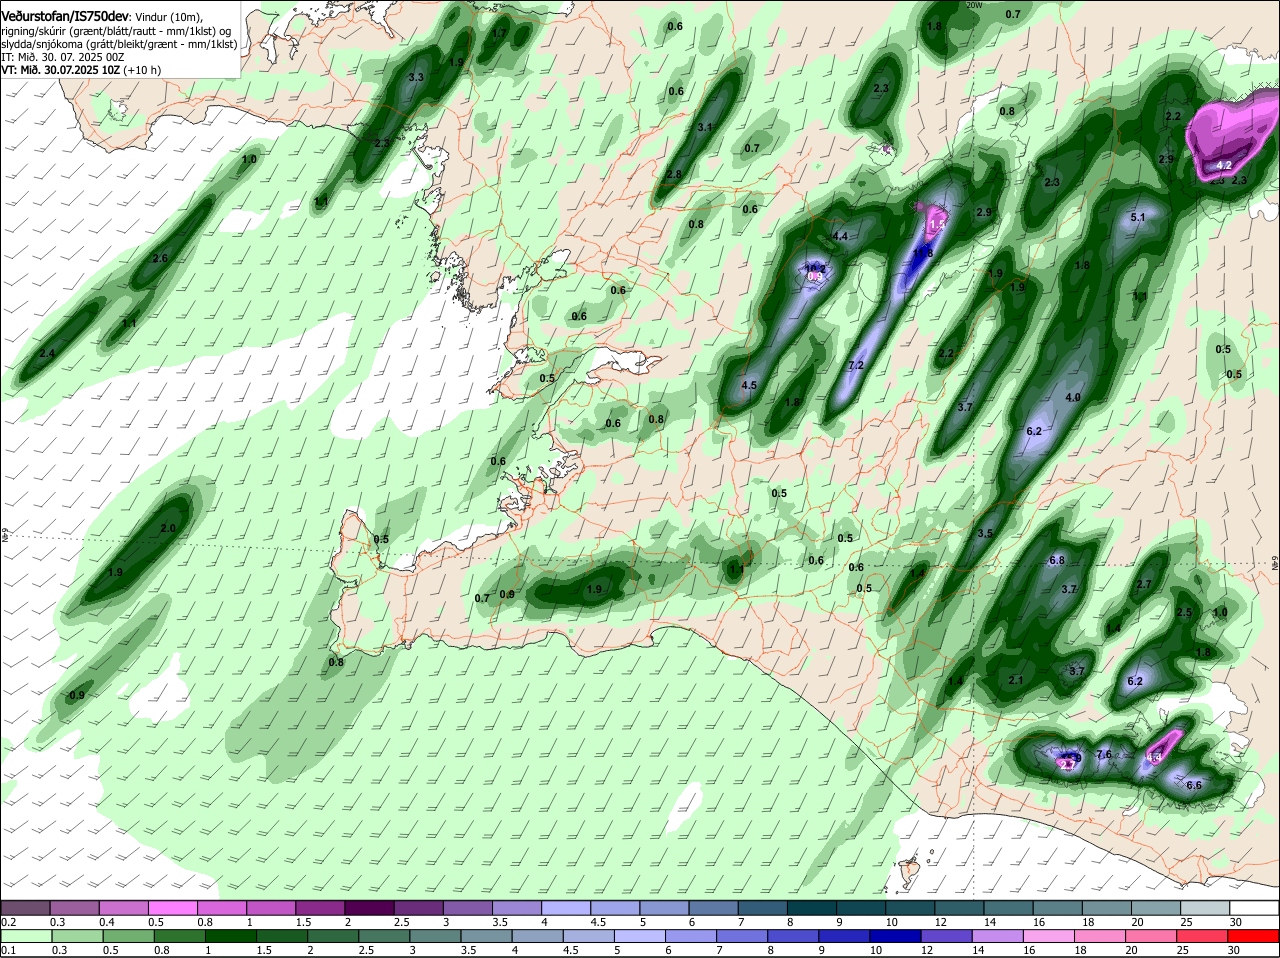Select the snow legend swatch labeled 2
1280x958 pixels.
point(370,907)
